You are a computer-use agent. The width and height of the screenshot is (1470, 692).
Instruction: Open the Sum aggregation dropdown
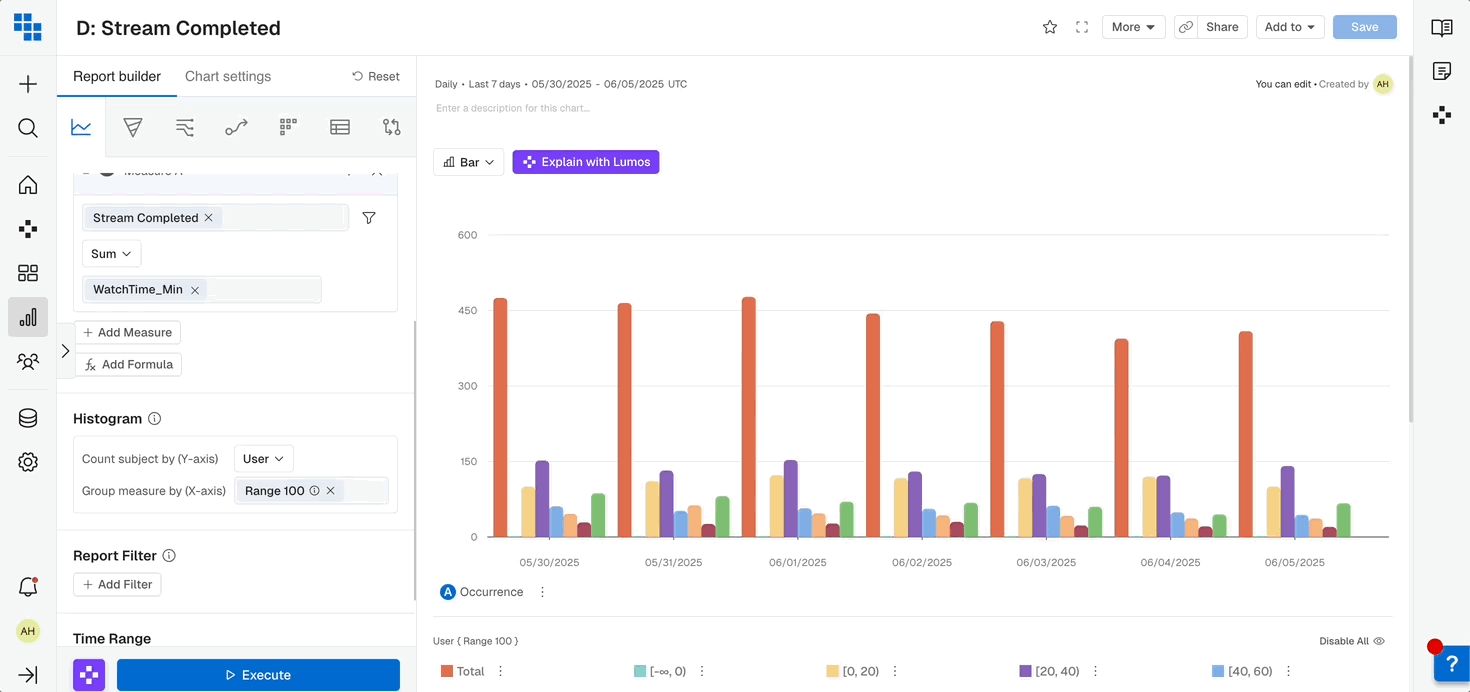(111, 254)
